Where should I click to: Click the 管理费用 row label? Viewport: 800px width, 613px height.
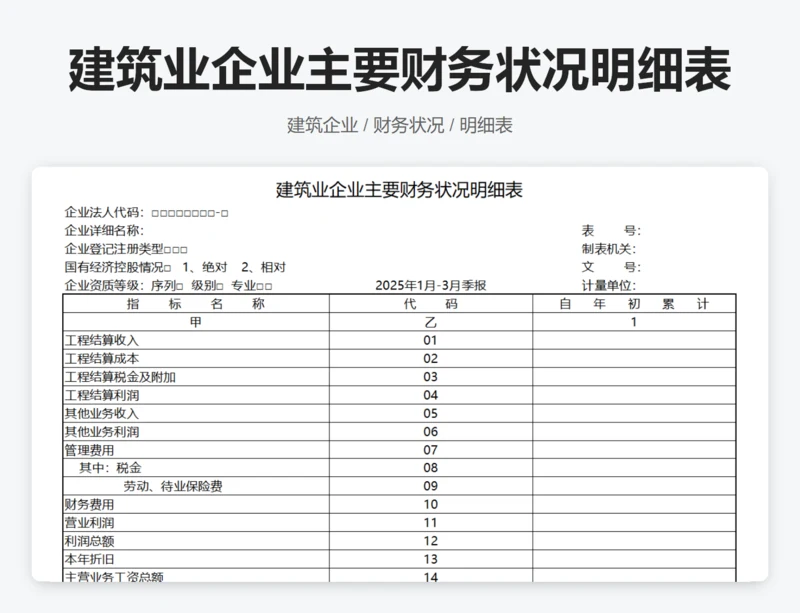tap(89, 450)
